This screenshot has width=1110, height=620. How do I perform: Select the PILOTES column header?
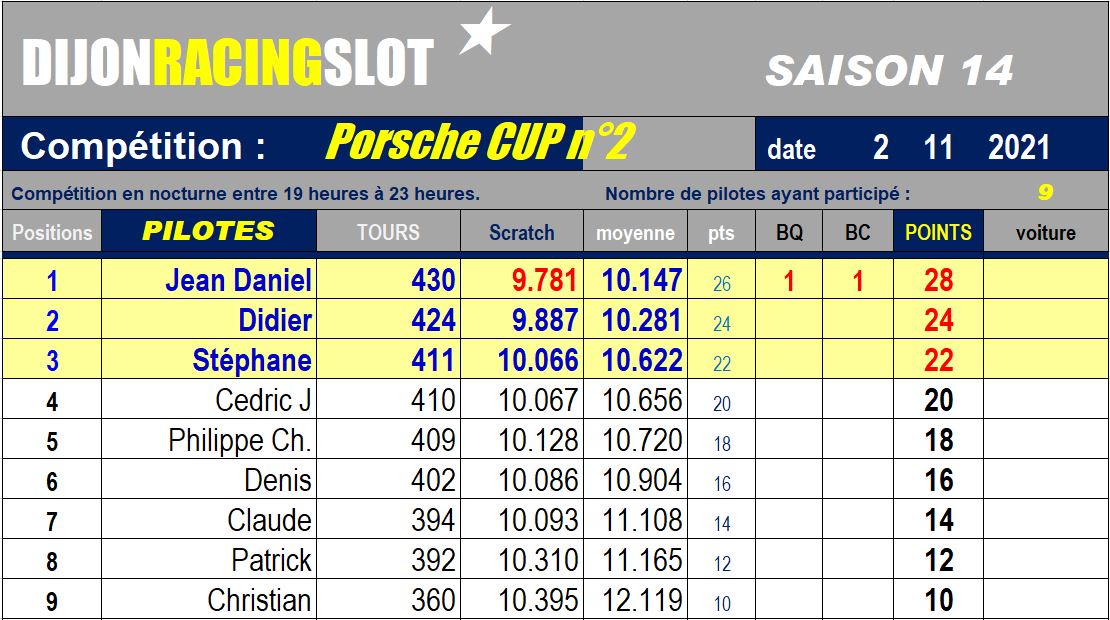tap(209, 231)
